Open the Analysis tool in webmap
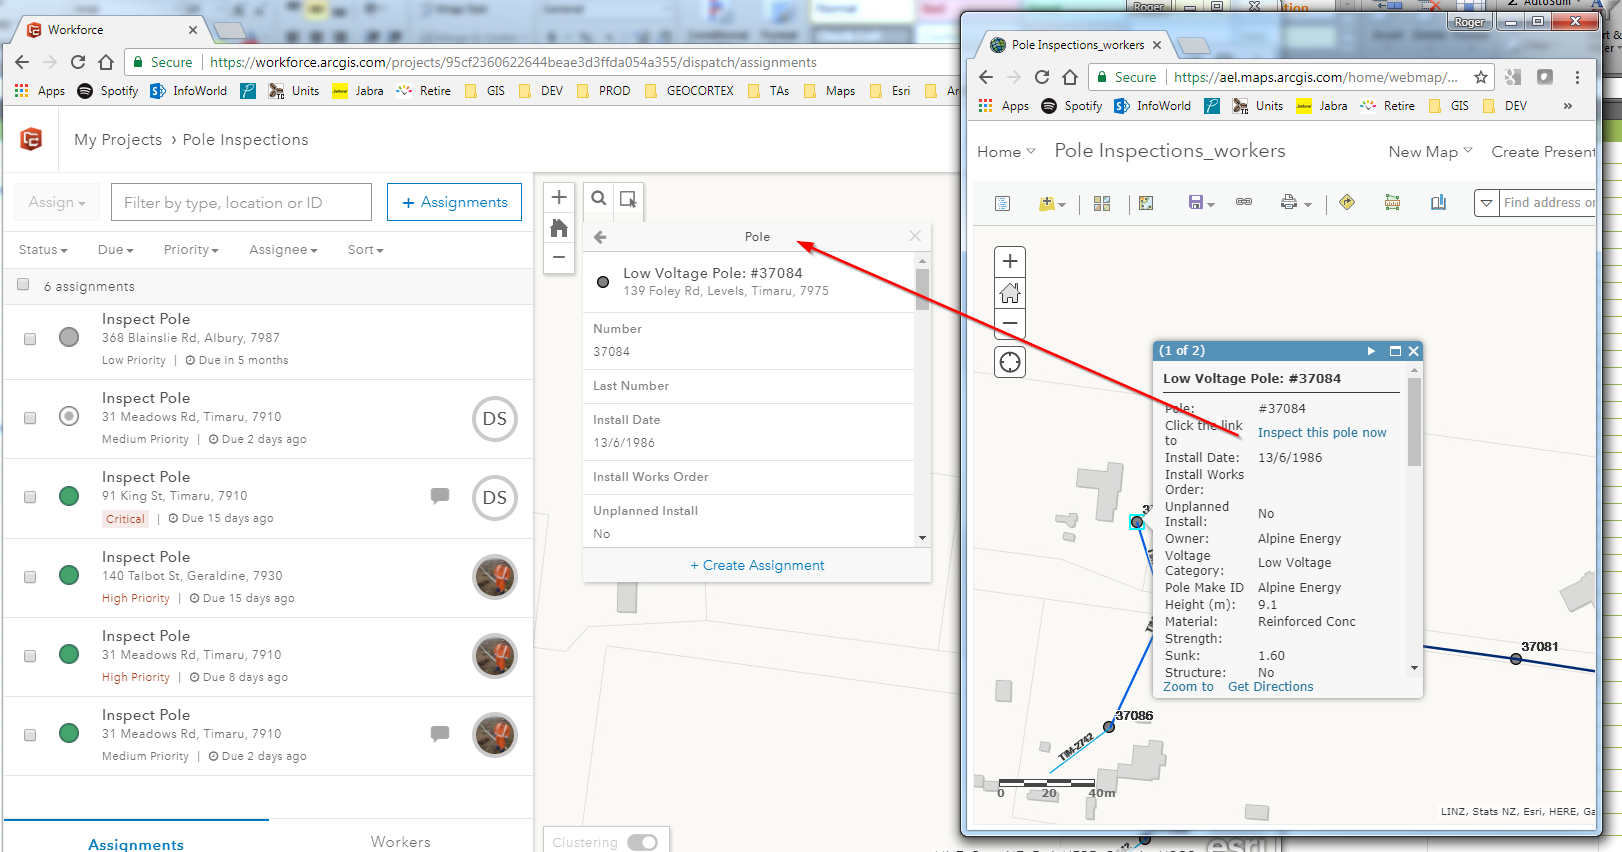The image size is (1622, 852). (x=1146, y=203)
